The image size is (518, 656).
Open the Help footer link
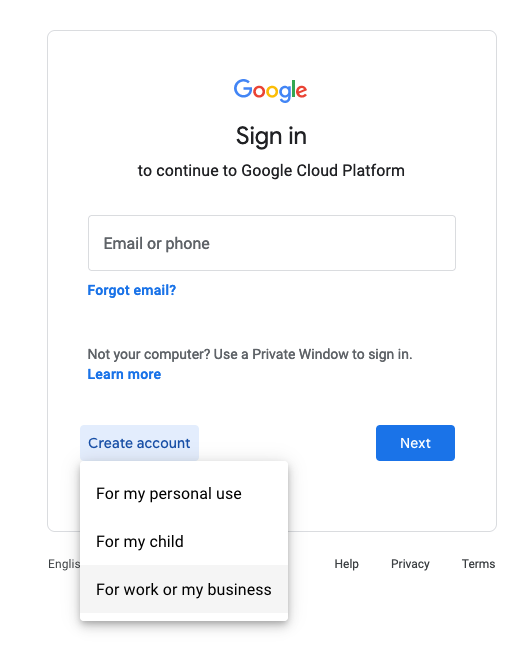pos(346,564)
